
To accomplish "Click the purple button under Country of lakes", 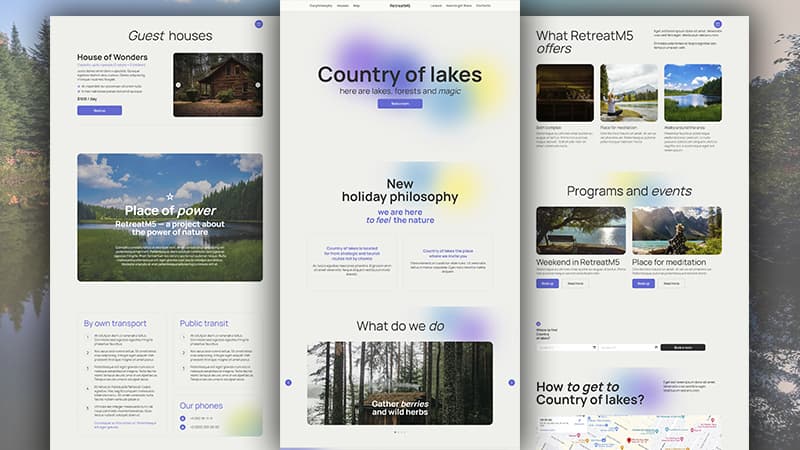I will click(399, 104).
